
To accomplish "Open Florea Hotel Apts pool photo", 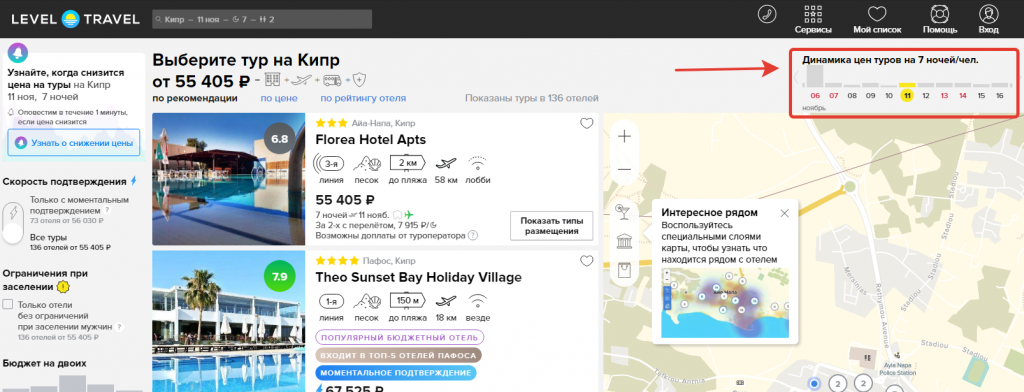I will 229,179.
